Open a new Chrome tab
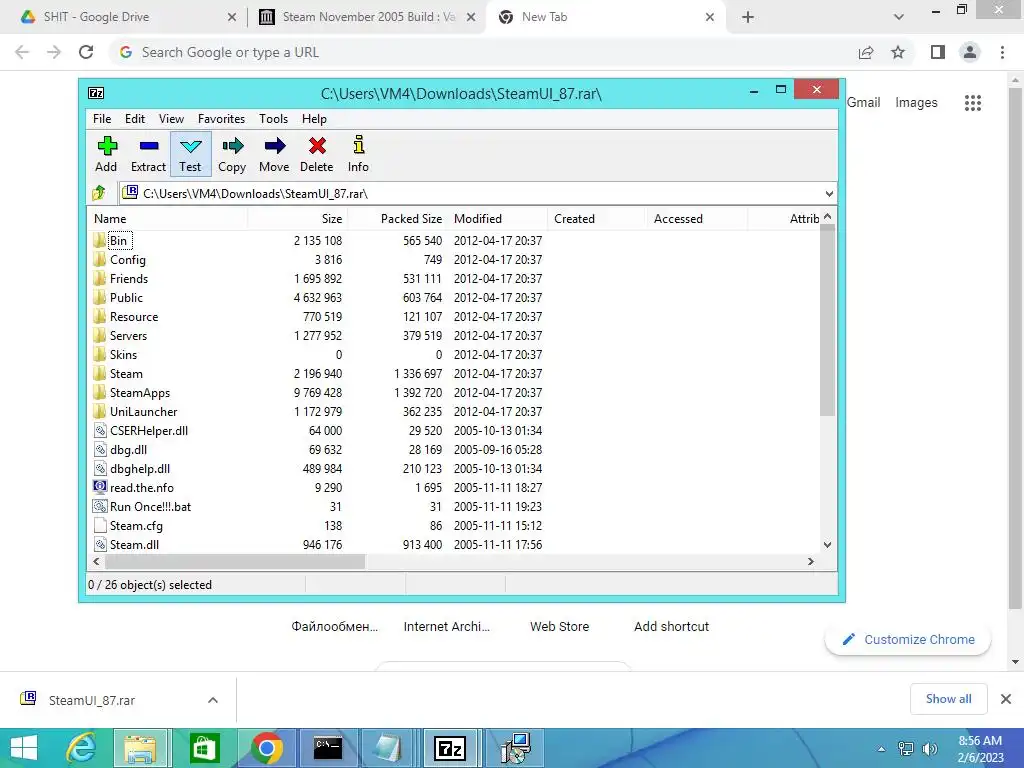Viewport: 1024px width, 768px height. (x=748, y=17)
